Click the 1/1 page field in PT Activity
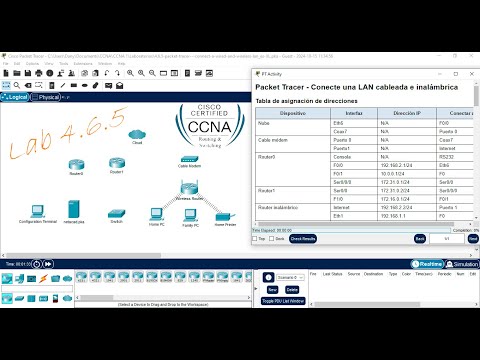Image resolution: width=480 pixels, height=360 pixels. [447, 239]
